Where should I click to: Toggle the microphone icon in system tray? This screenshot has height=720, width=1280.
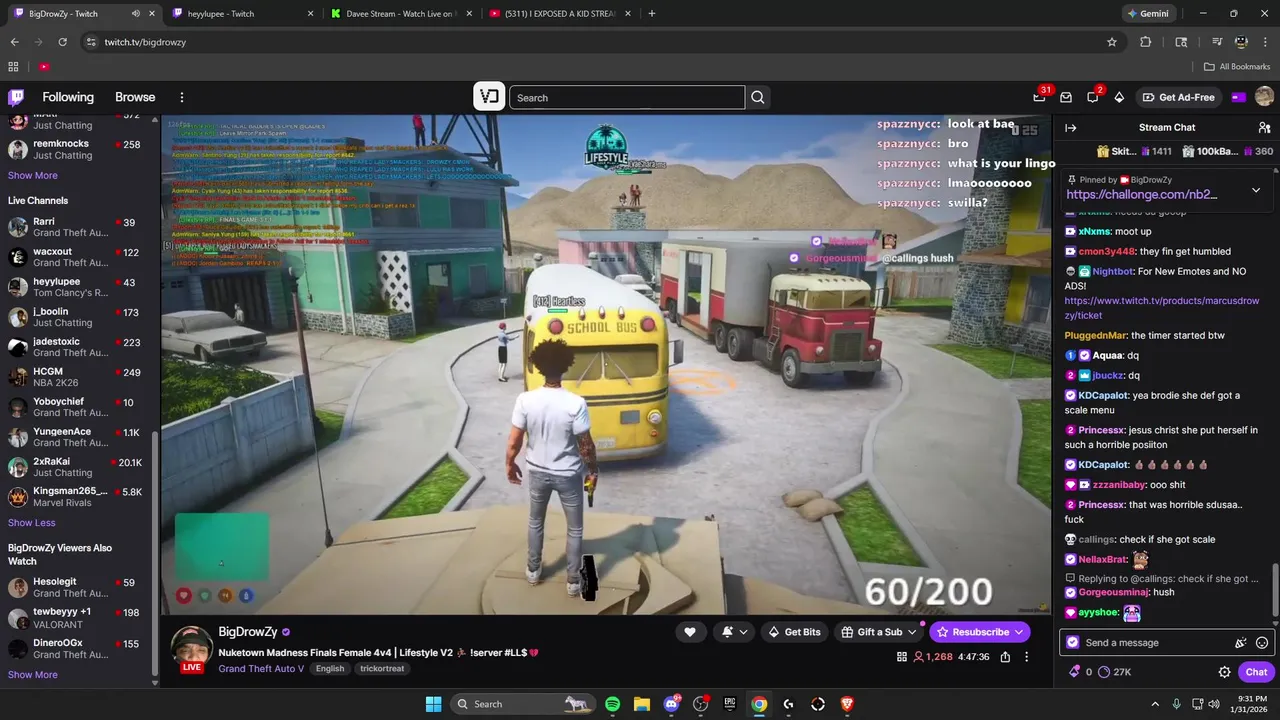coord(1176,704)
